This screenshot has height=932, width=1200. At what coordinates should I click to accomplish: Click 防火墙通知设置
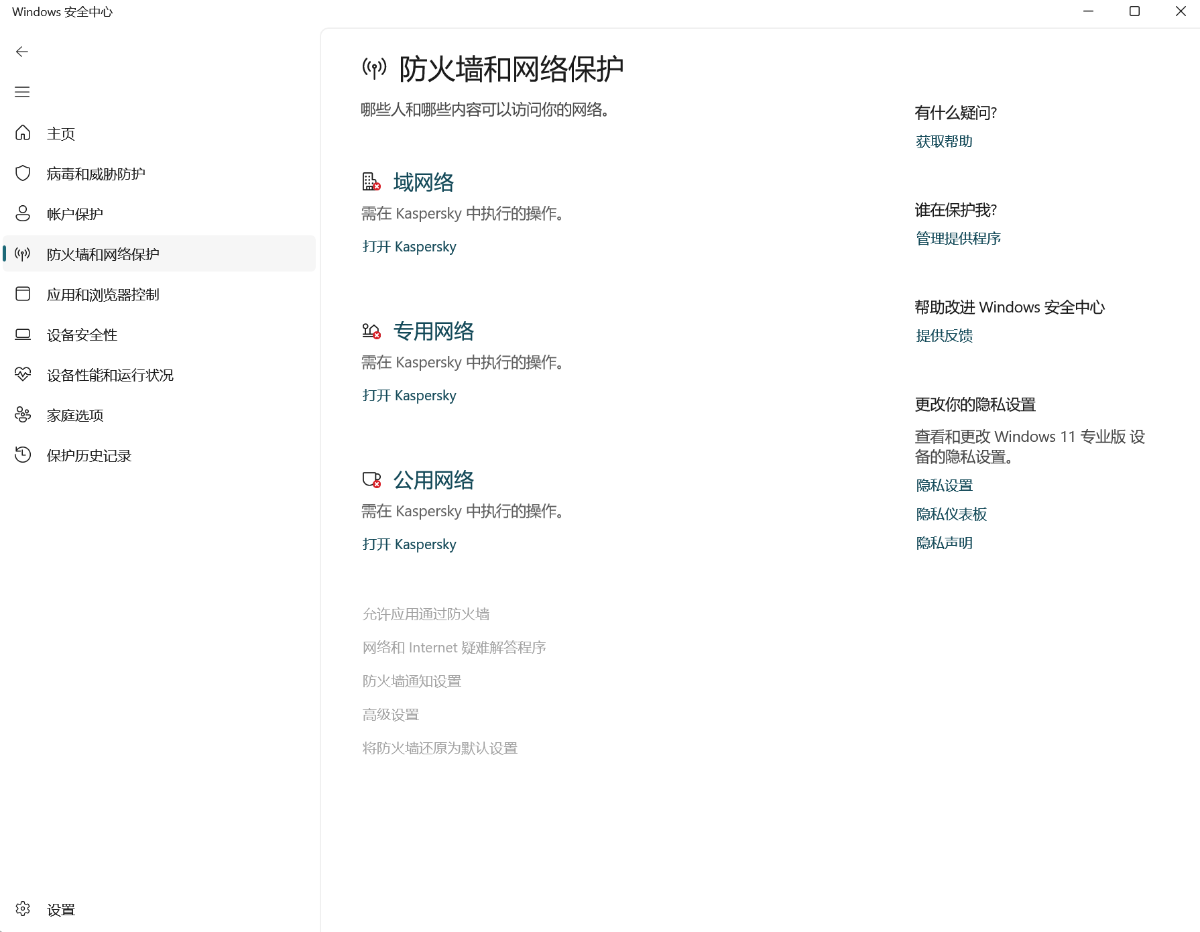point(412,681)
